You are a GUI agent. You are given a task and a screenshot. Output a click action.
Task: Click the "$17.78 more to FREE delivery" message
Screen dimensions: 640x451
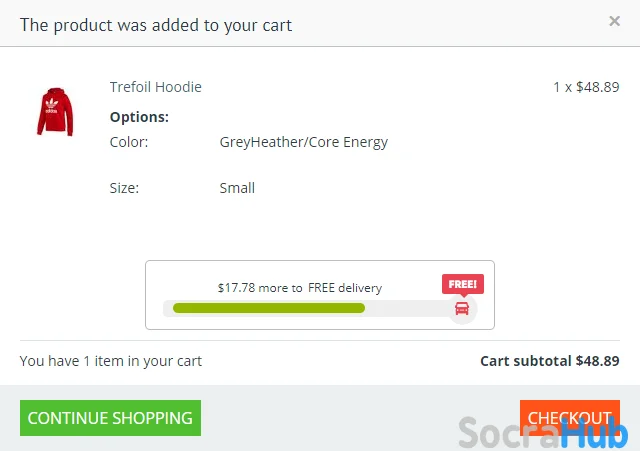click(299, 288)
